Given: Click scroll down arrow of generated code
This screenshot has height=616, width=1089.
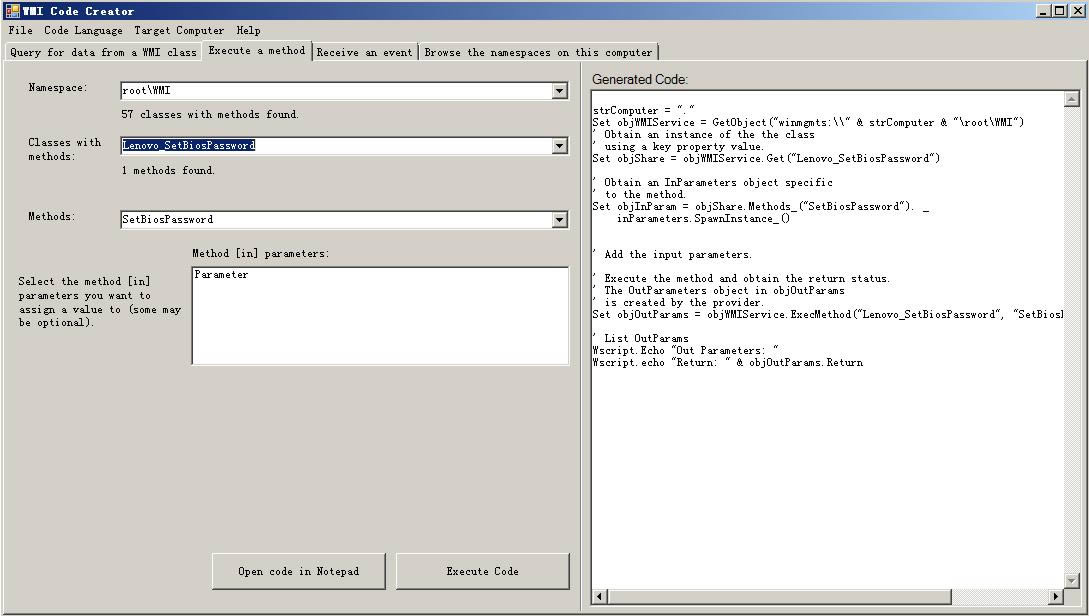Looking at the screenshot, I should 1071,581.
